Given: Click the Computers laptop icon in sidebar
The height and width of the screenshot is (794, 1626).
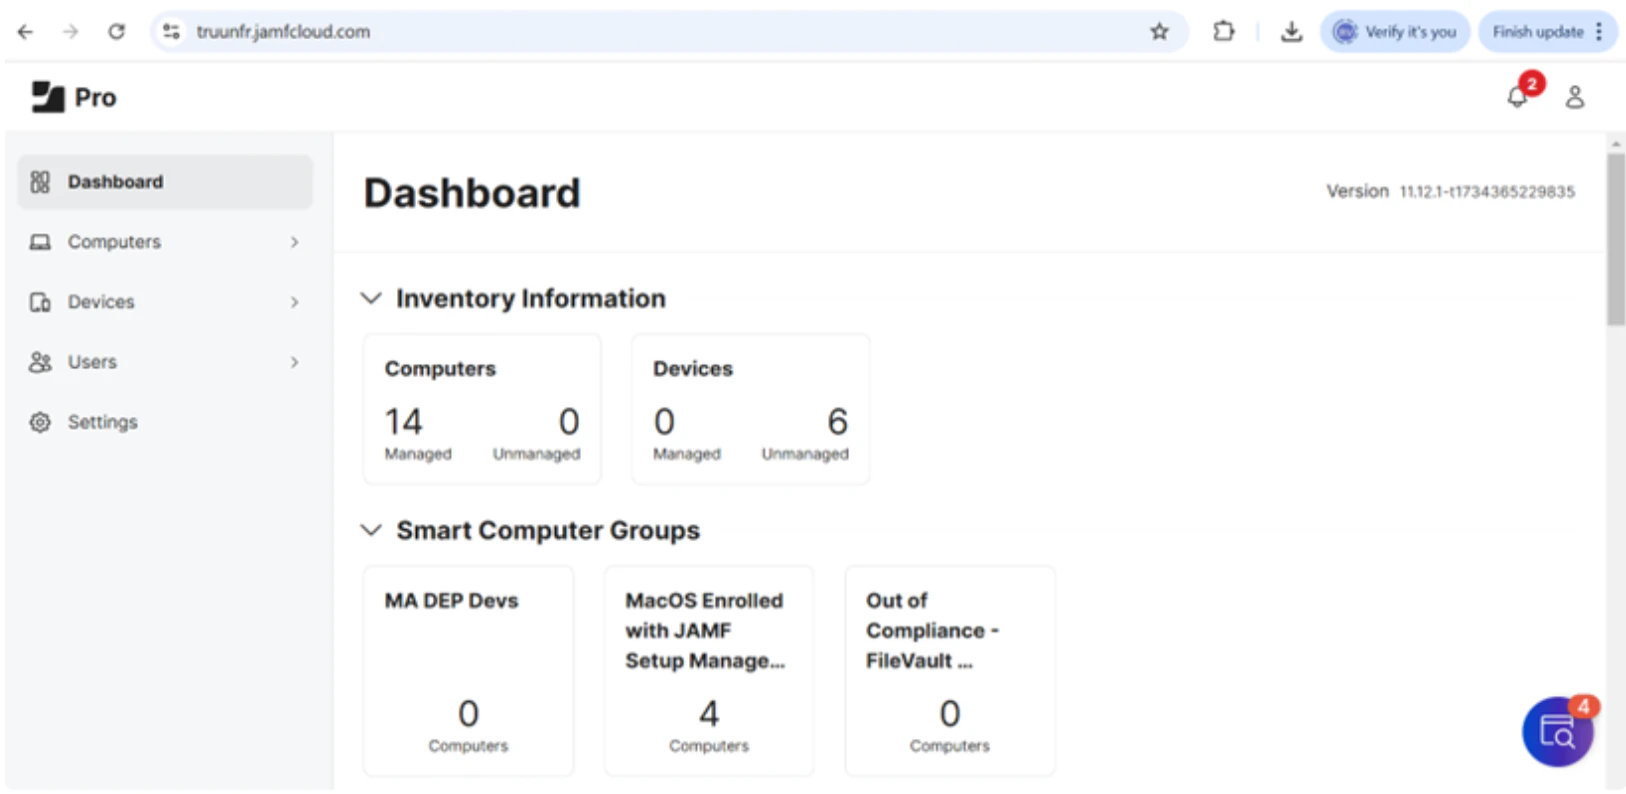Looking at the screenshot, I should click(x=40, y=242).
